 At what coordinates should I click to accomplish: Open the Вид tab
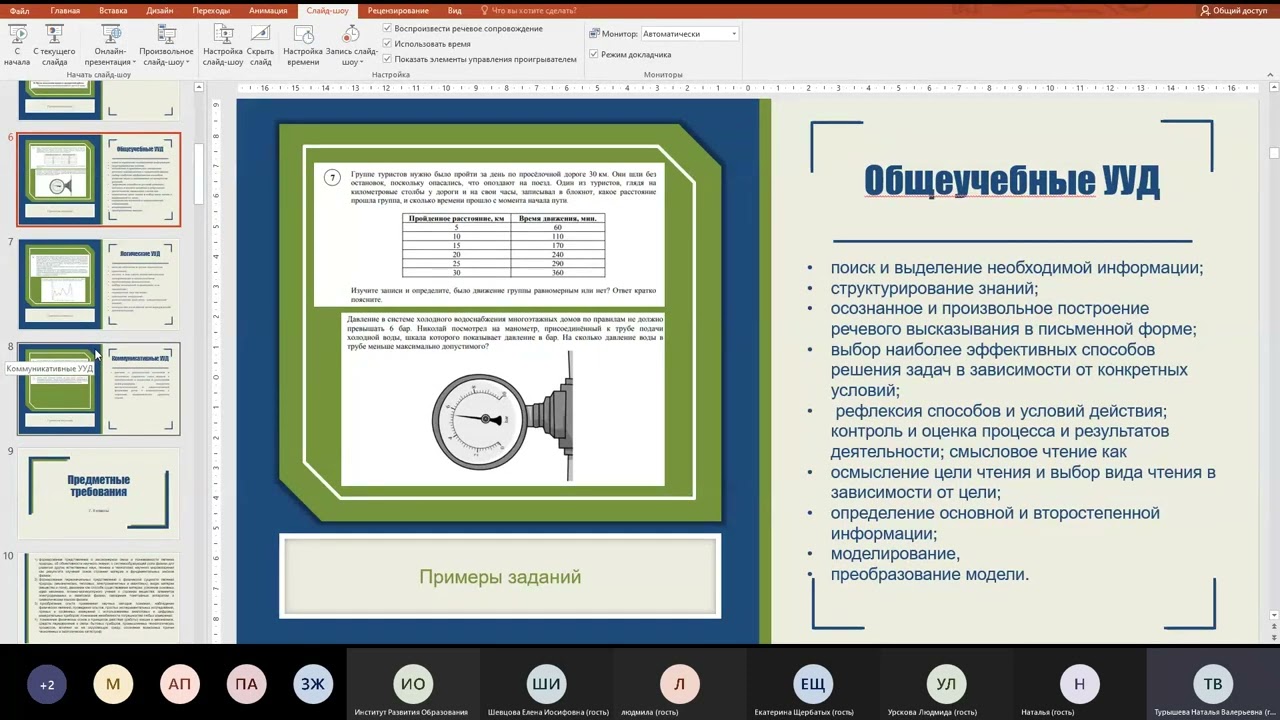pos(455,10)
